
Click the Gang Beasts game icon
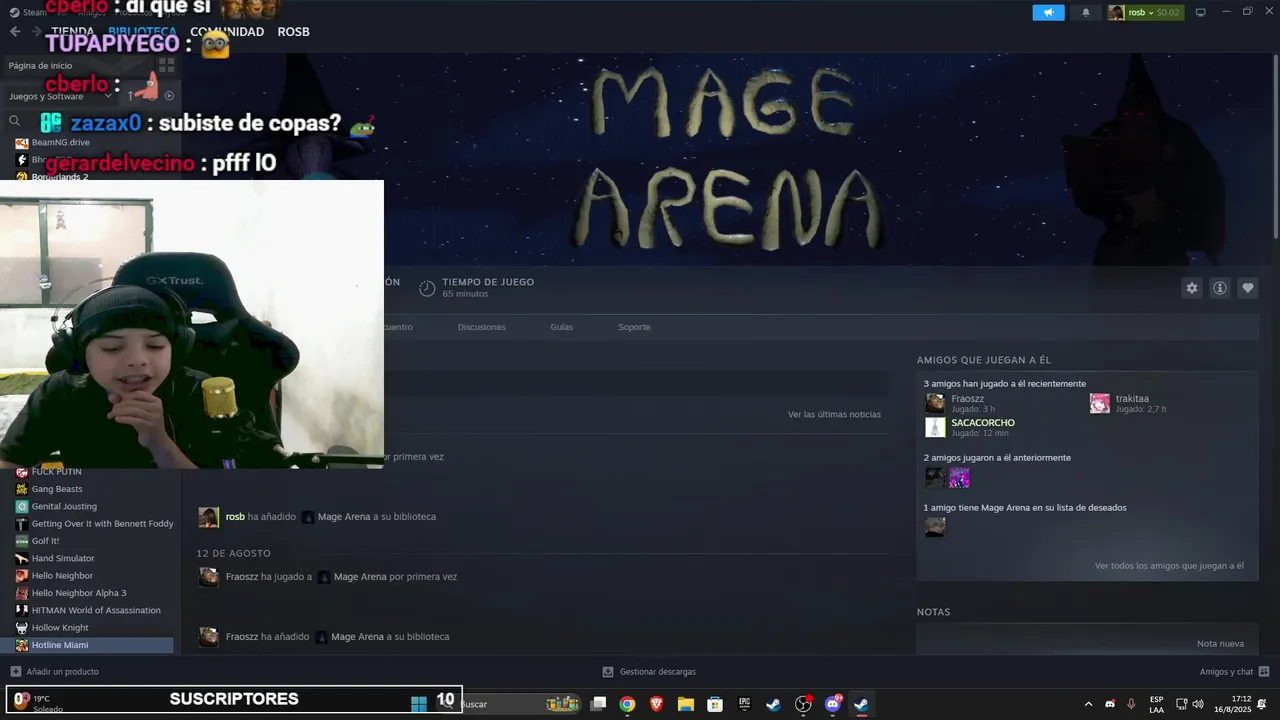[22, 489]
